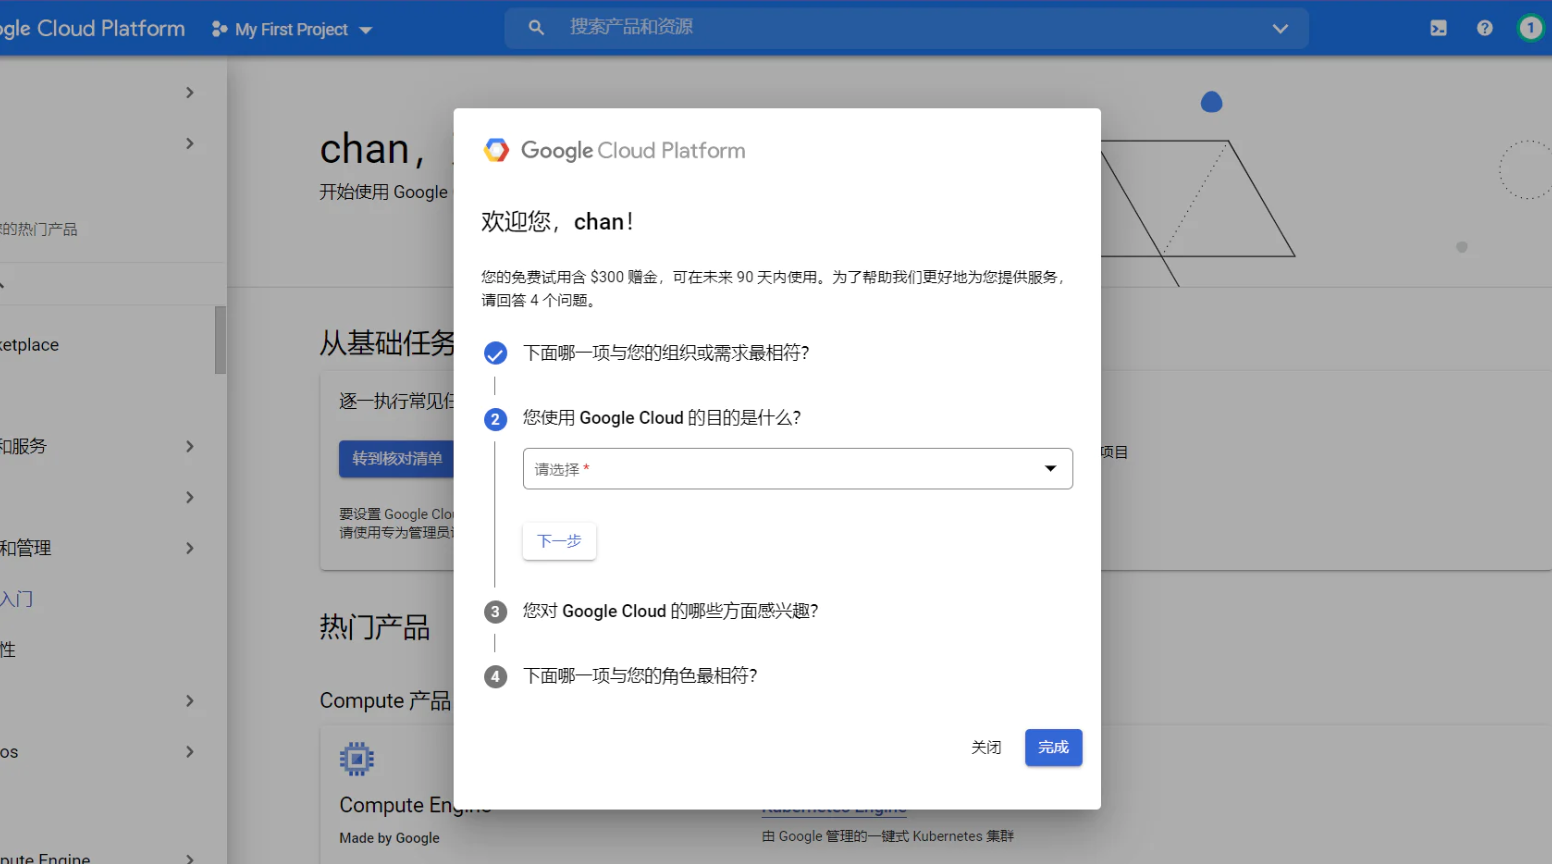Open step 3 question about Google Cloud interests
1552x864 pixels.
pyautogui.click(x=670, y=611)
